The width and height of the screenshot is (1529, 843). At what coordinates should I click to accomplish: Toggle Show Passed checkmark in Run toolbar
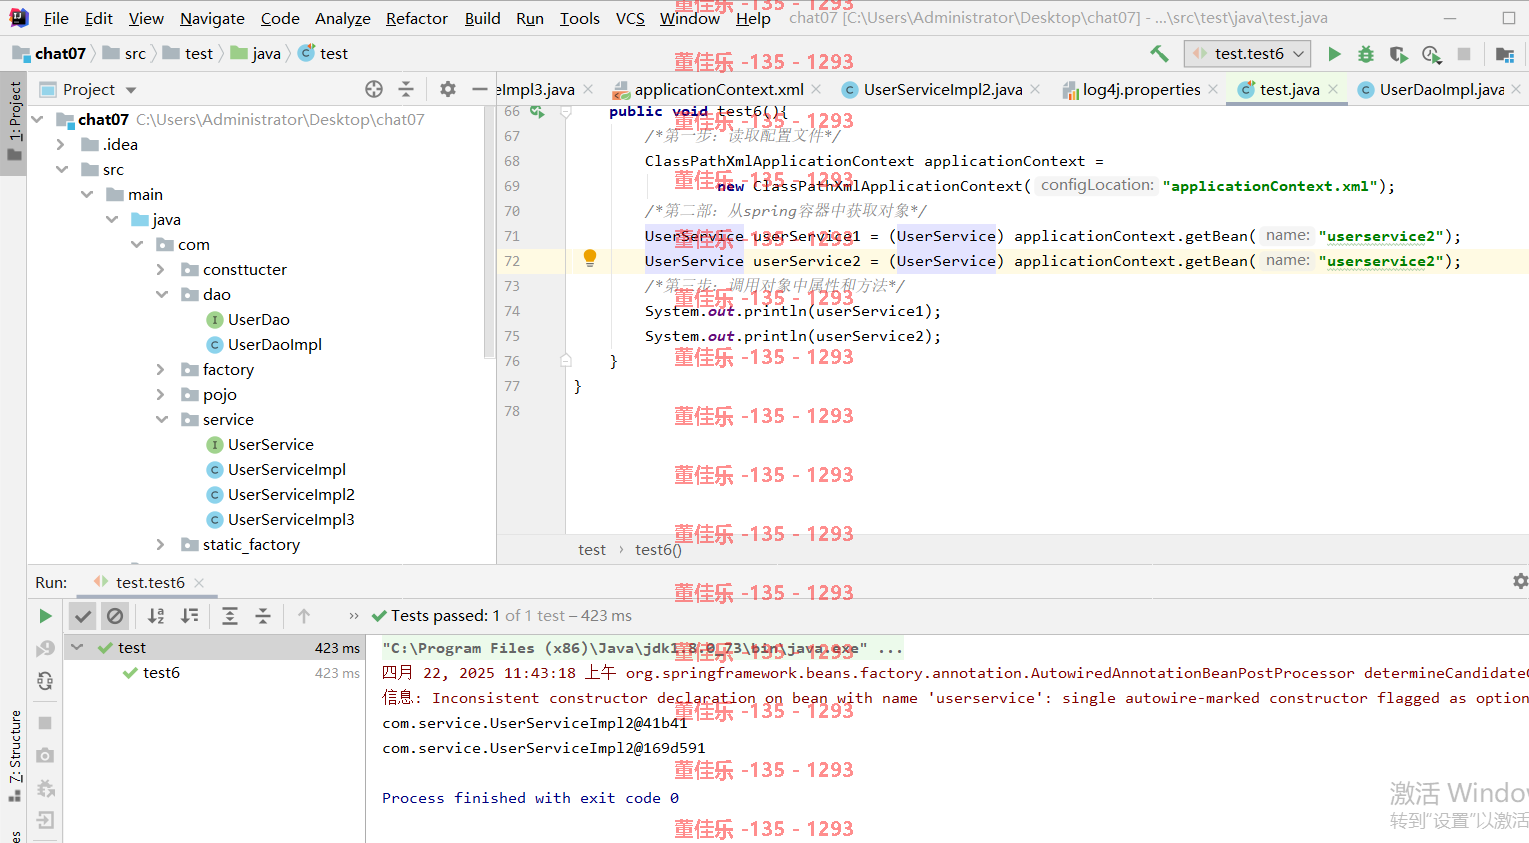(x=83, y=616)
